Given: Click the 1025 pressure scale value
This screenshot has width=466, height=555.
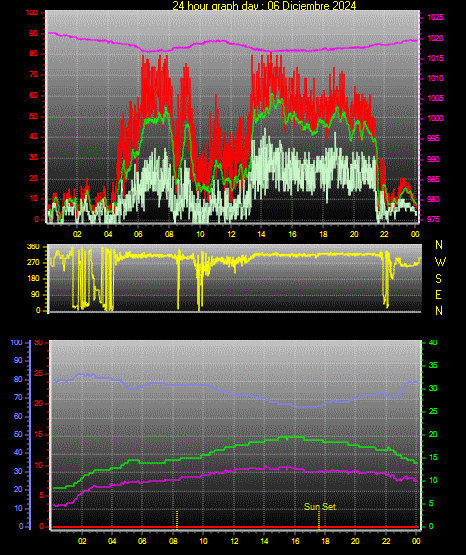Looking at the screenshot, I should 435,17.
